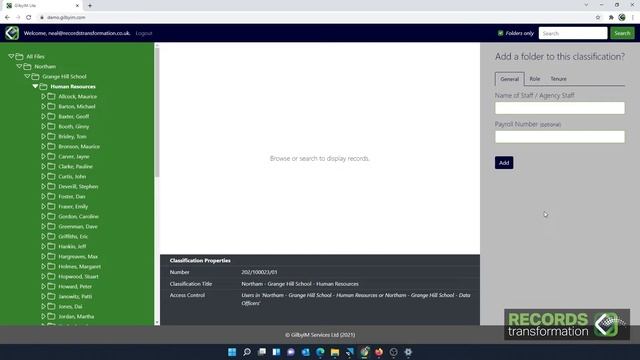Click the Logout link

(144, 33)
